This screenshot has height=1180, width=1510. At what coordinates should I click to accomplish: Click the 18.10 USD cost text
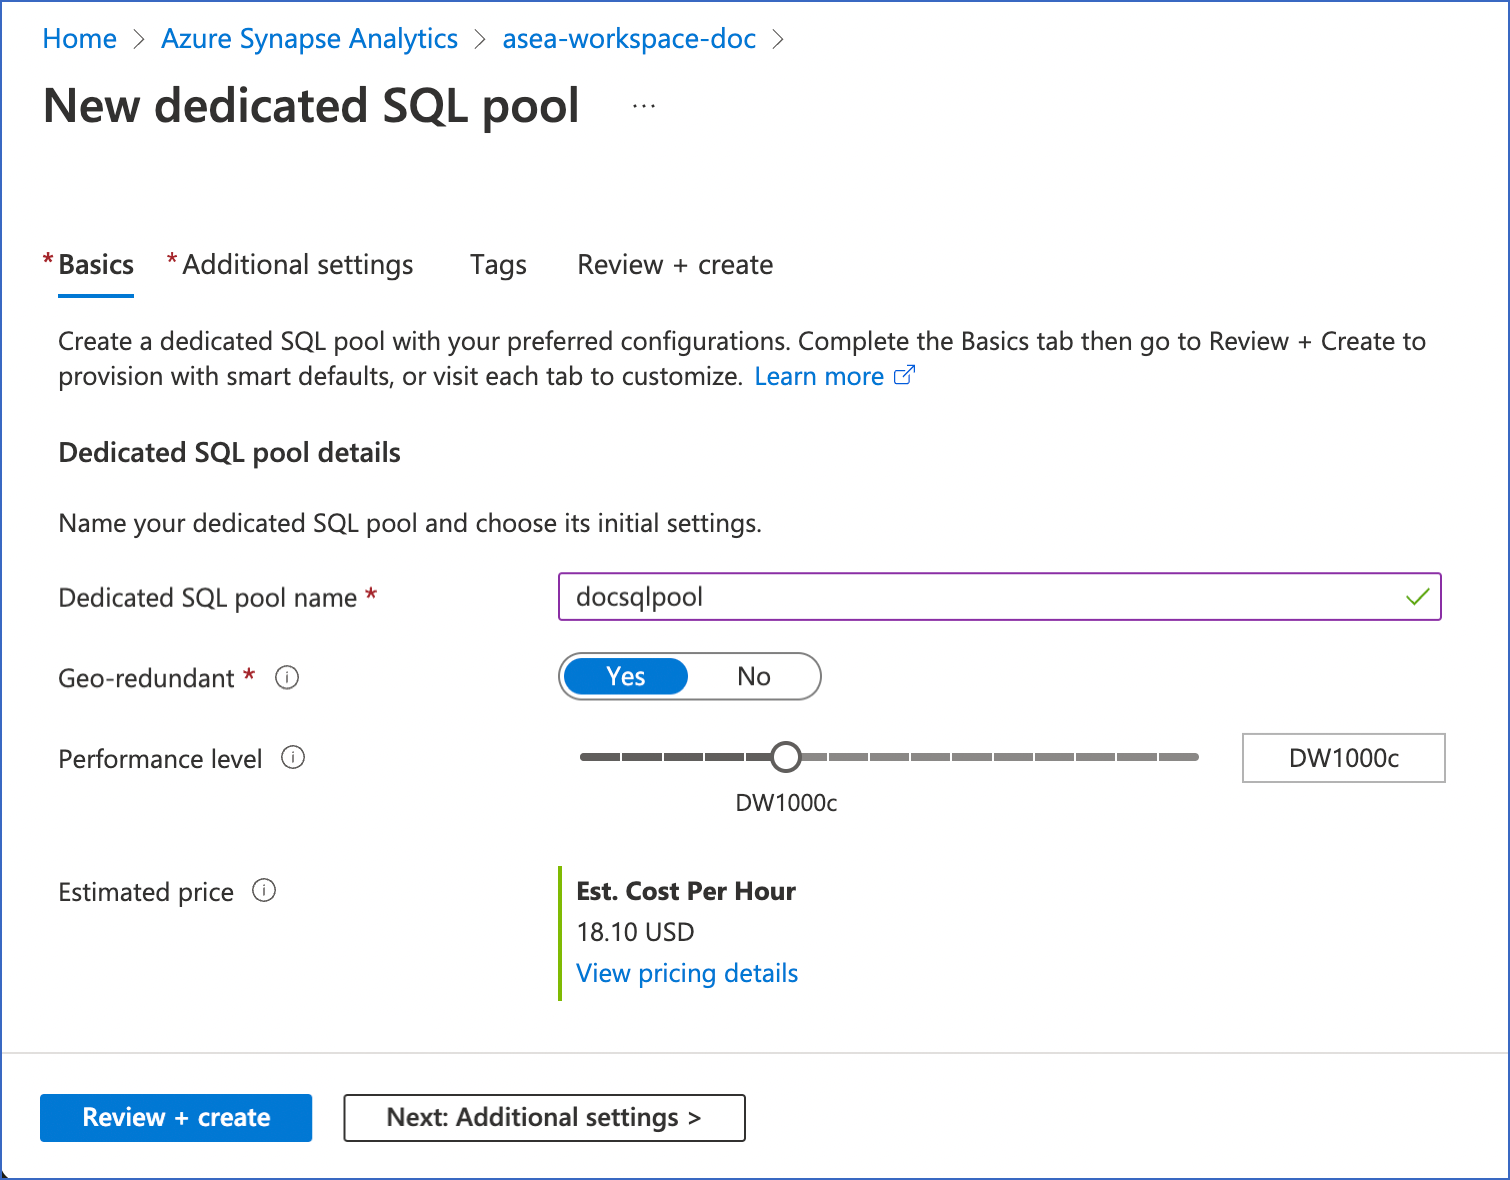coord(636,932)
